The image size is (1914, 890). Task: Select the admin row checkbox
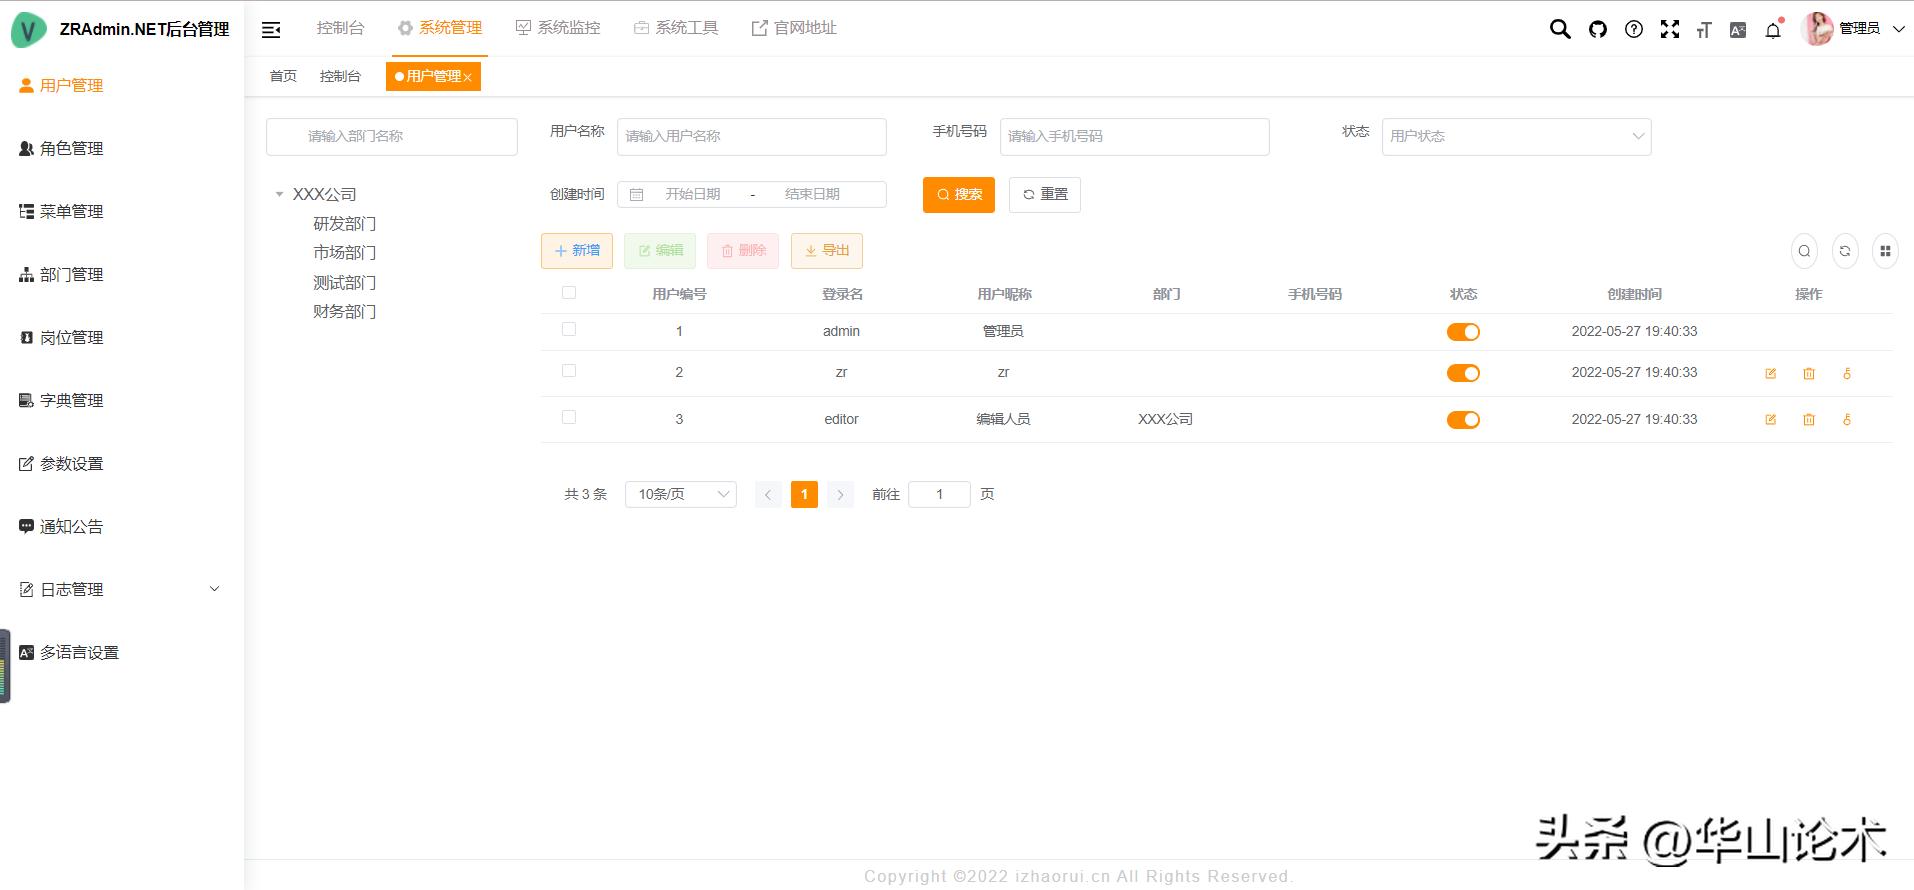(569, 329)
